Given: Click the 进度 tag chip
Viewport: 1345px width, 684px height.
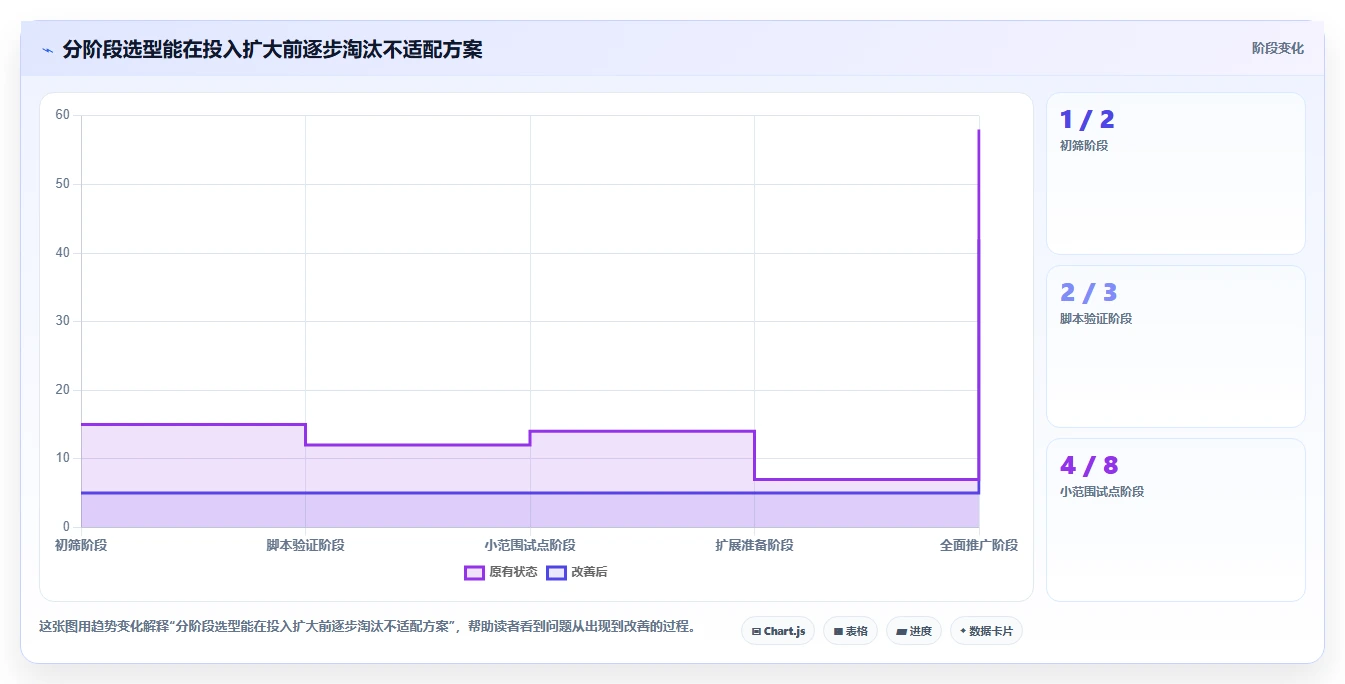Looking at the screenshot, I should (x=914, y=631).
